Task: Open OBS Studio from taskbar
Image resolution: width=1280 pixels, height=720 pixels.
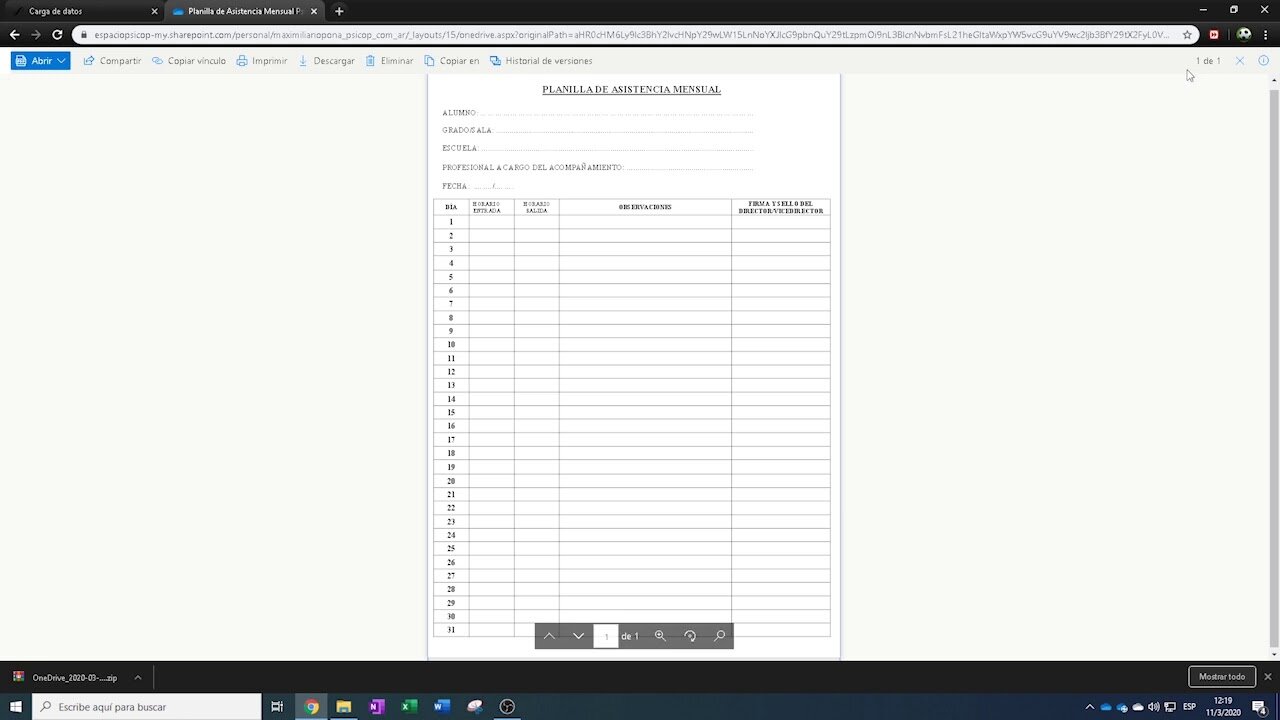Action: [x=507, y=706]
